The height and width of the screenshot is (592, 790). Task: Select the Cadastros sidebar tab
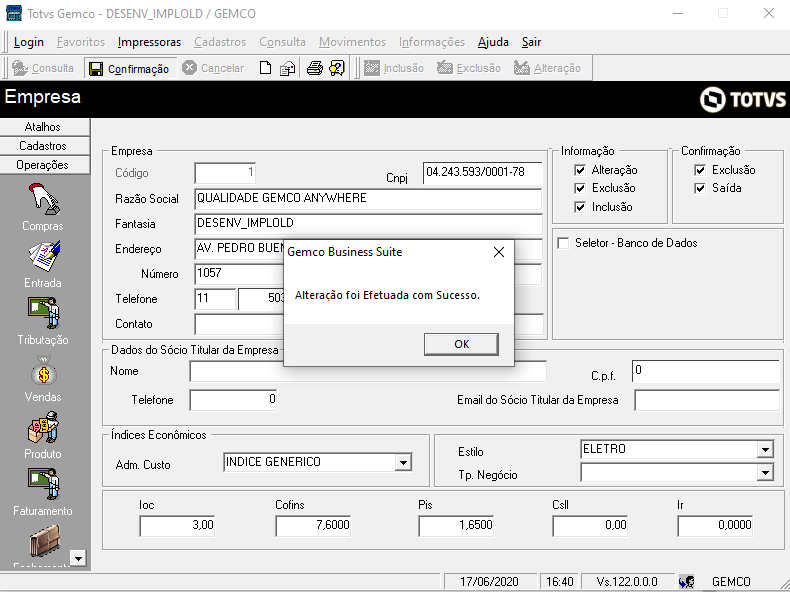[x=45, y=146]
